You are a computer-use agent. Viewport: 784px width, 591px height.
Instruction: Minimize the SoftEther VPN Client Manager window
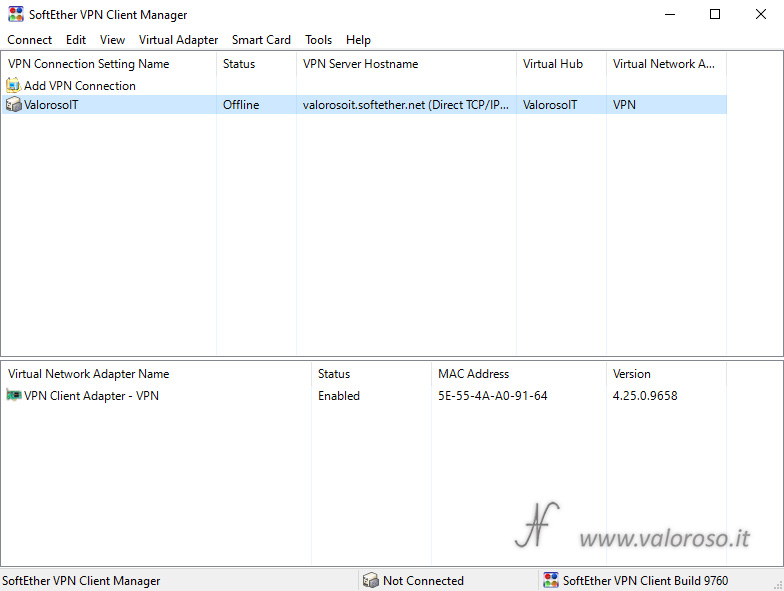[670, 14]
